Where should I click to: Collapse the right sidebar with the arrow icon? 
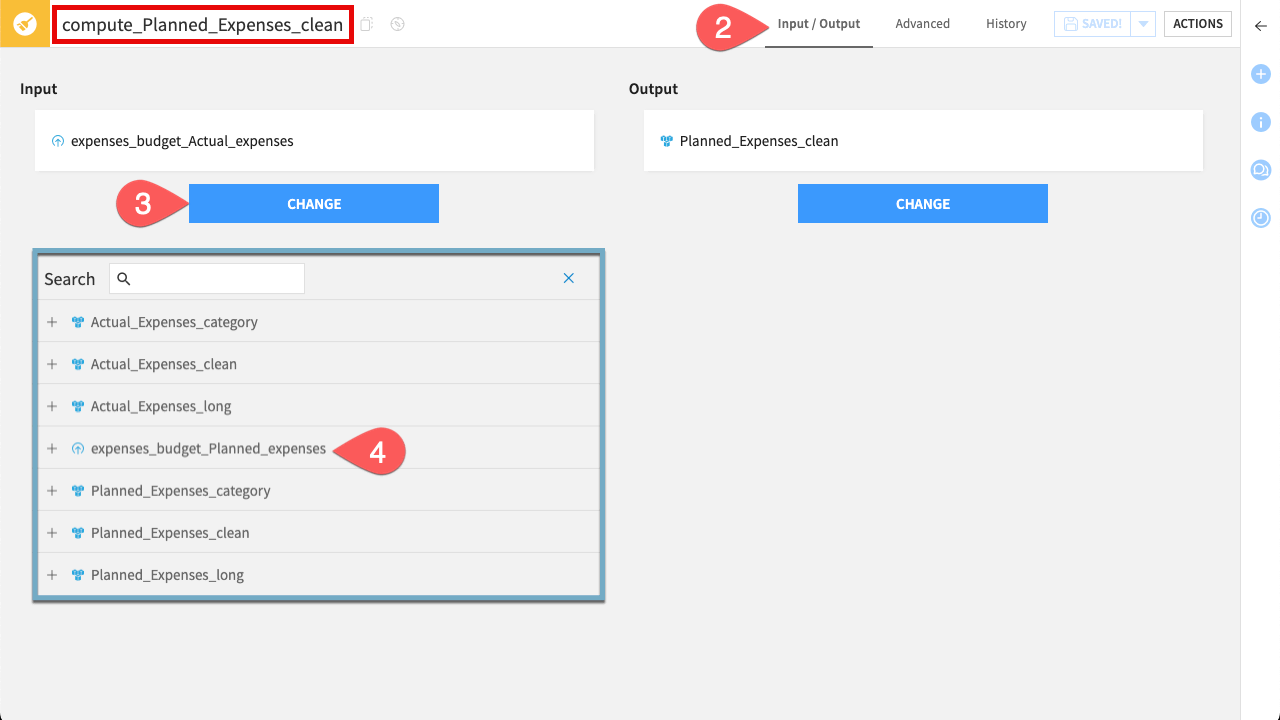pyautogui.click(x=1261, y=27)
